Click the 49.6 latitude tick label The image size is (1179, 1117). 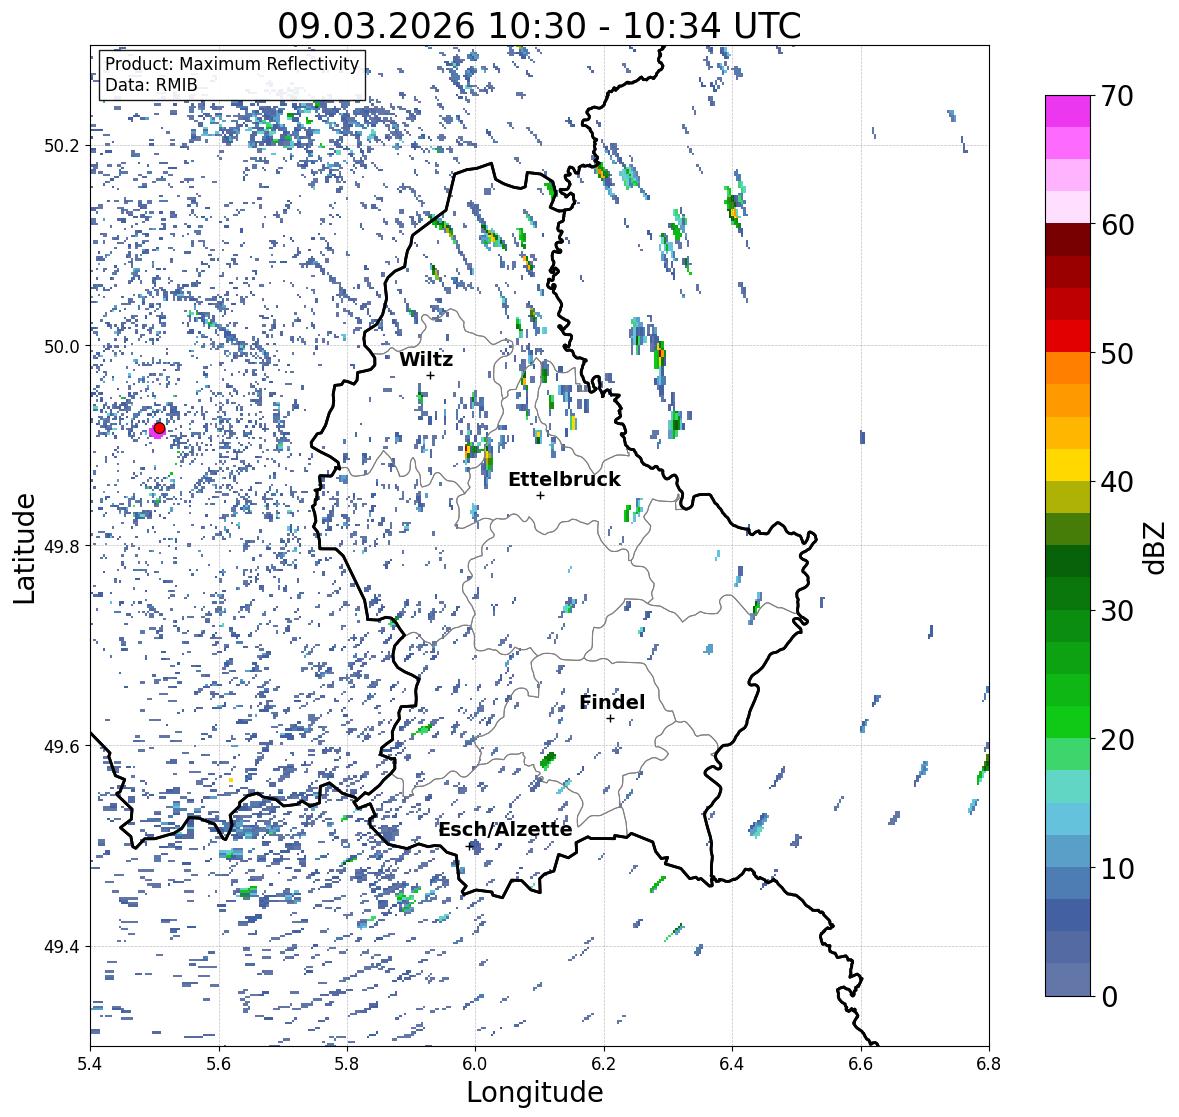(61, 746)
